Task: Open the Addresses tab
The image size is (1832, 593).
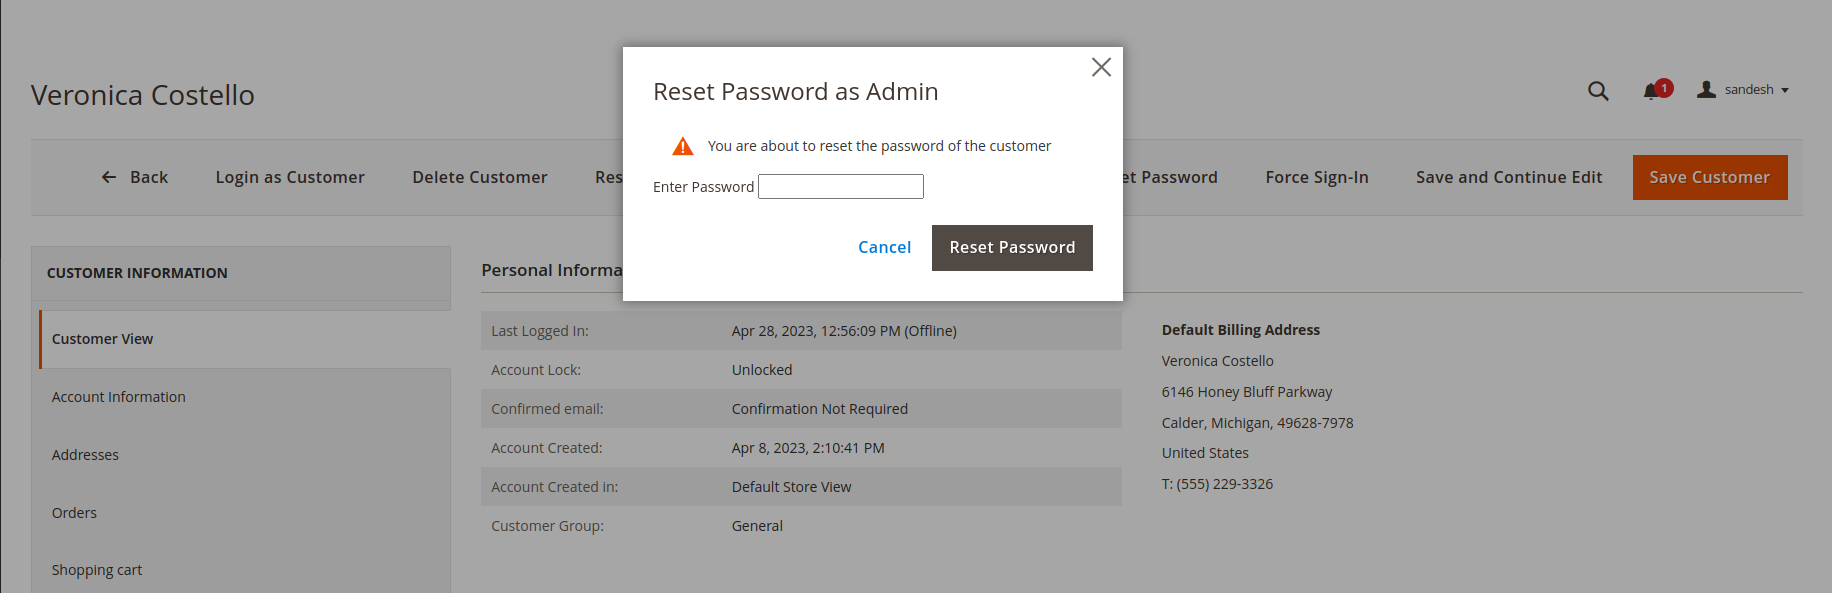Action: [x=85, y=455]
